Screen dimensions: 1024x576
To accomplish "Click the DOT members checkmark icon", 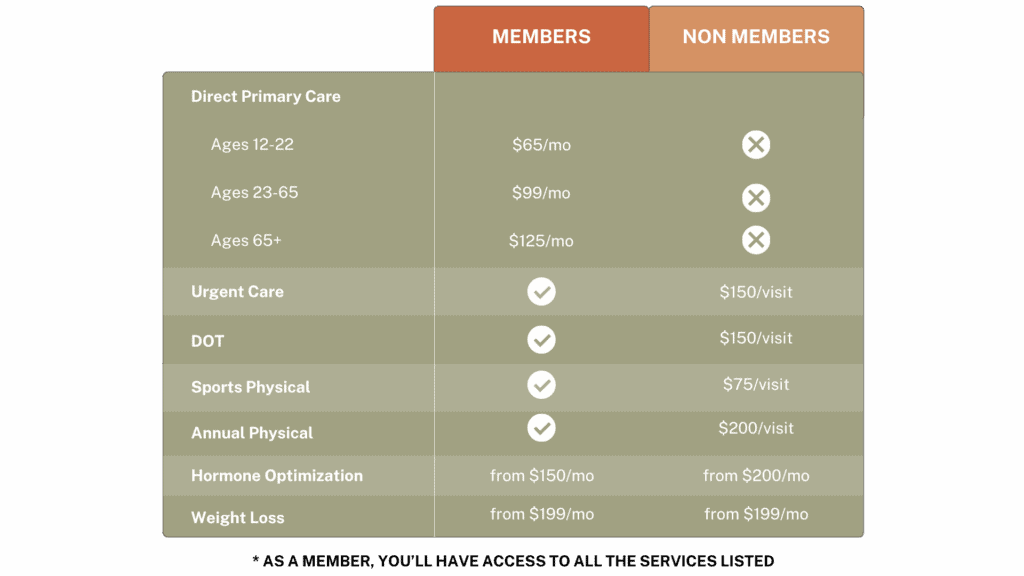I will pyautogui.click(x=541, y=340).
